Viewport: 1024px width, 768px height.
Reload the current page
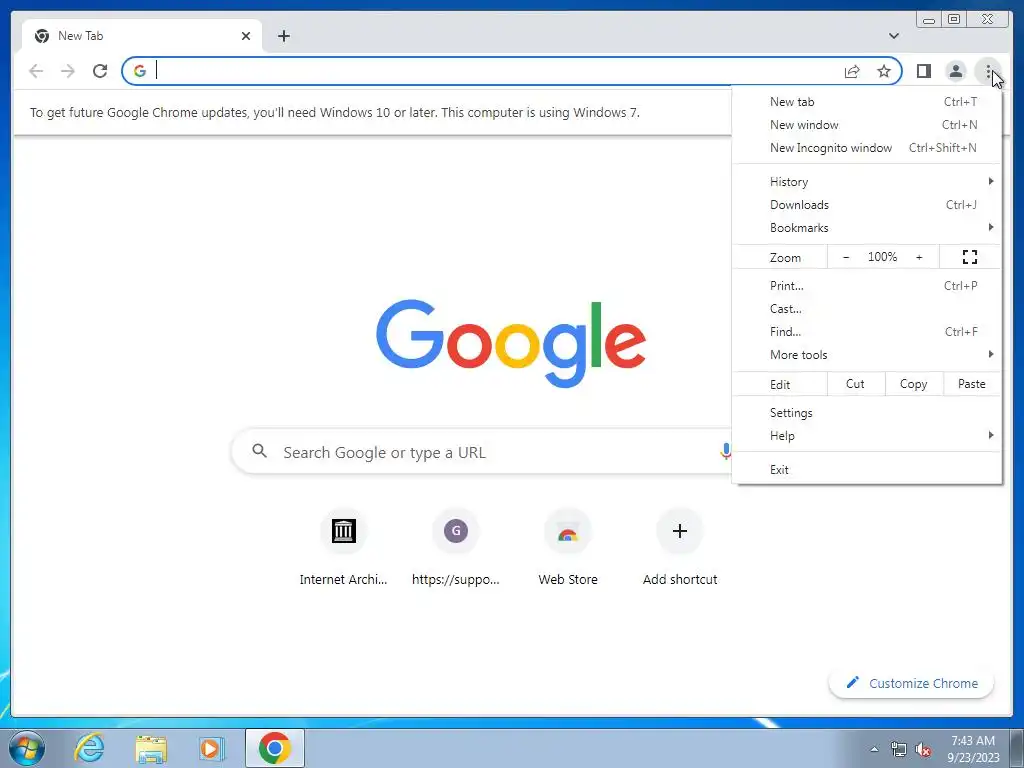(x=100, y=71)
